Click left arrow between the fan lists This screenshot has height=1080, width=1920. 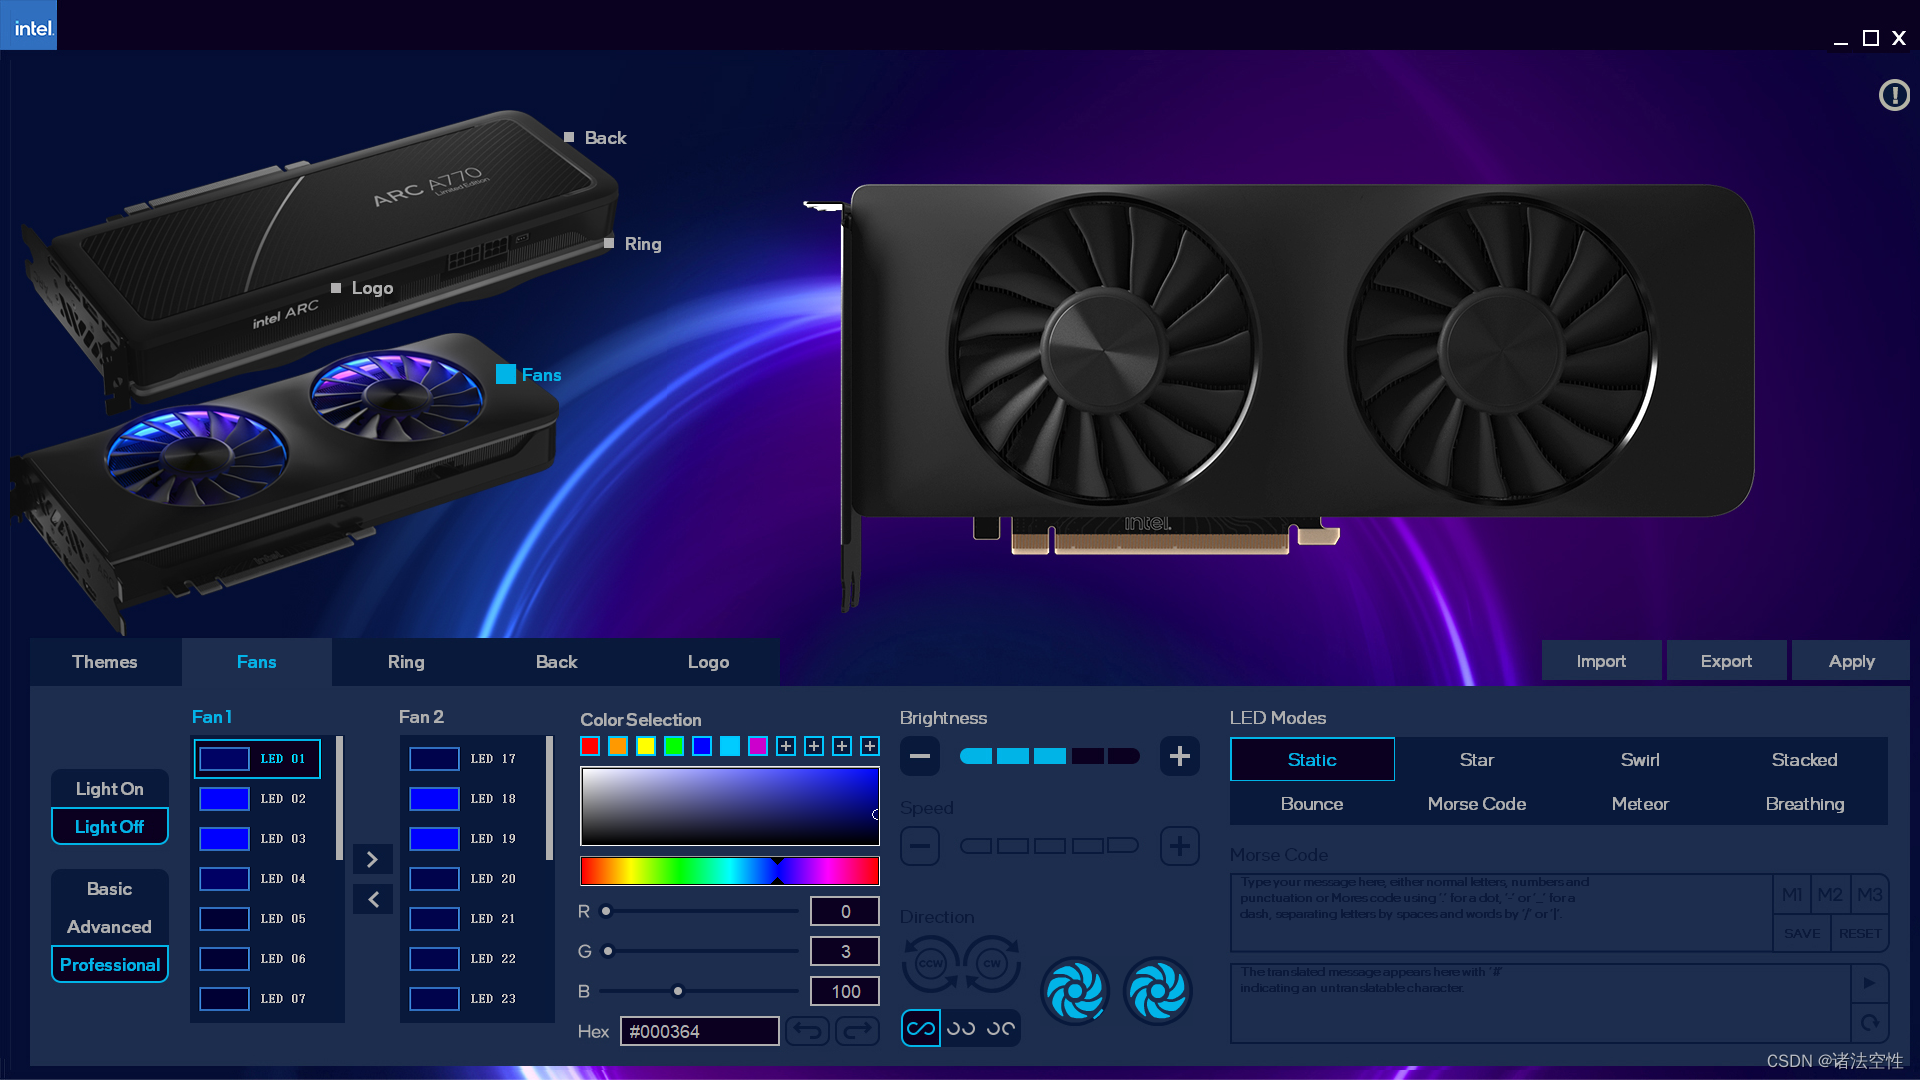point(372,900)
